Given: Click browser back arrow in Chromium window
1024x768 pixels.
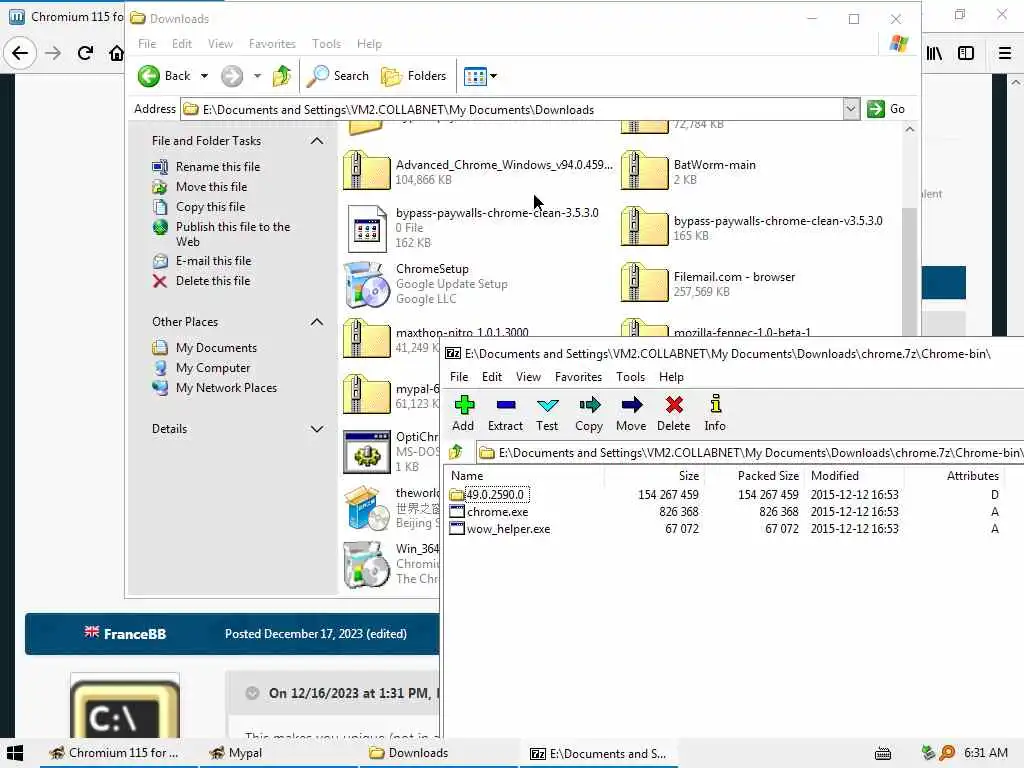Looking at the screenshot, I should point(20,53).
